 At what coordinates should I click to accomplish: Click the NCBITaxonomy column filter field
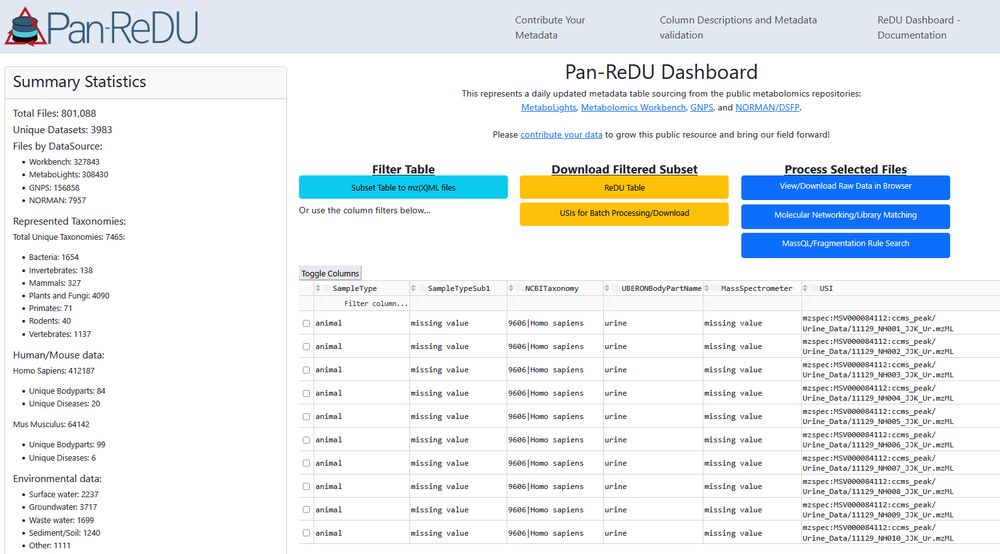click(554, 303)
